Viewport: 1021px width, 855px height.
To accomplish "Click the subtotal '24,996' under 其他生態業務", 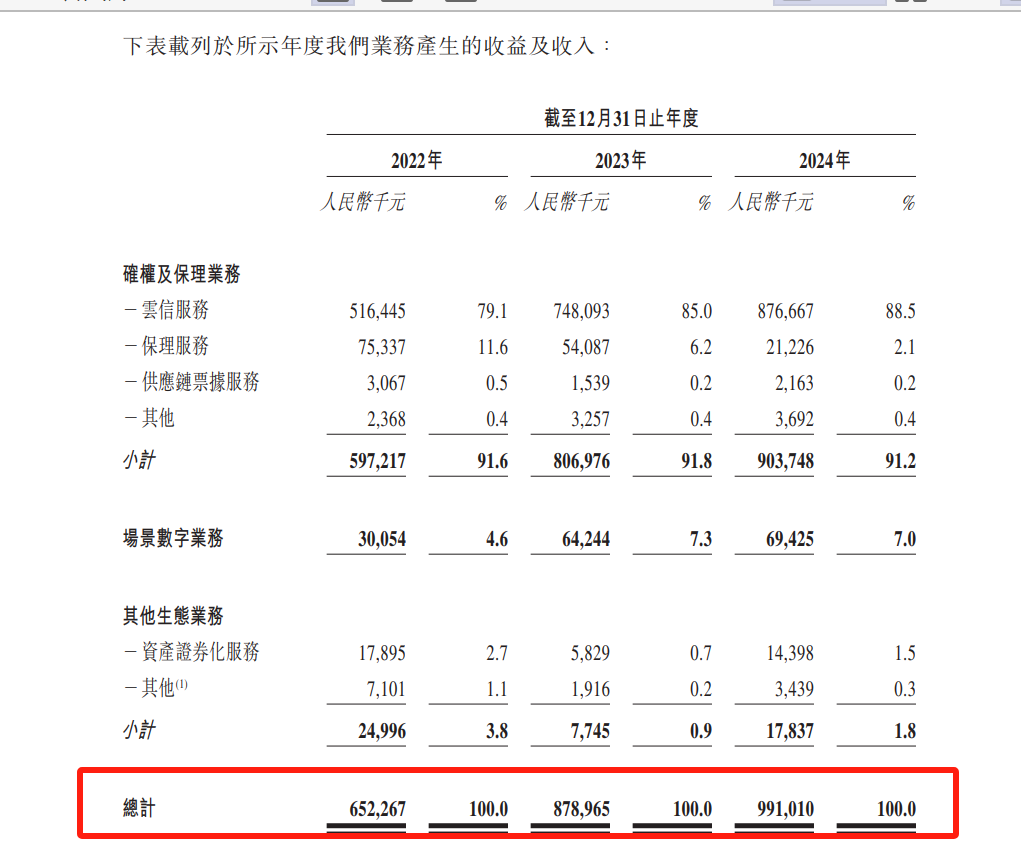I will pos(382,731).
